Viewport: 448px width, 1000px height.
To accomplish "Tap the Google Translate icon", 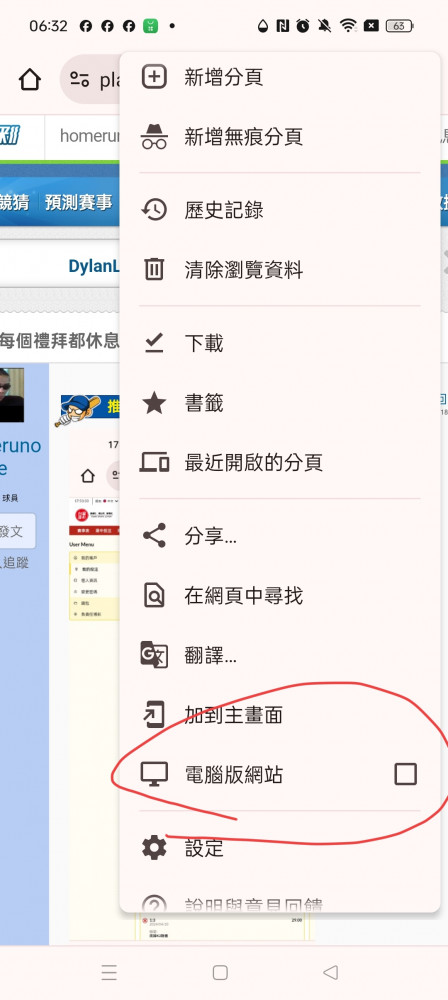I will coord(154,654).
